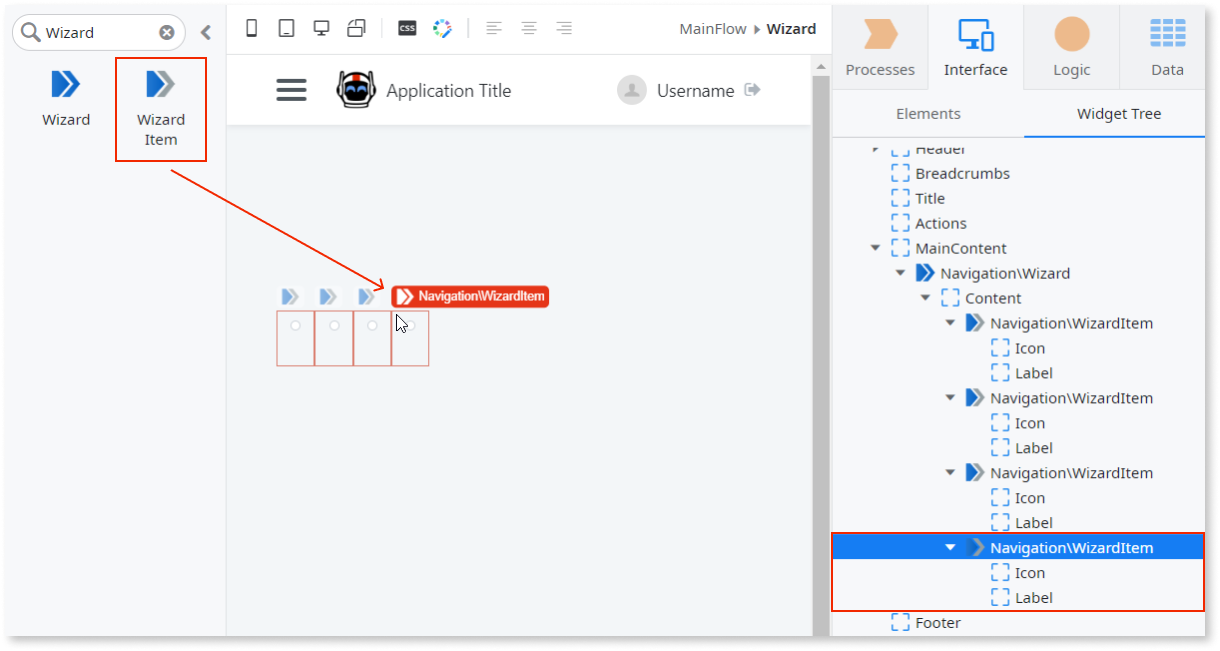Screen dimensions: 1220x651
Task: Select tablet preview mode
Action: point(286,29)
